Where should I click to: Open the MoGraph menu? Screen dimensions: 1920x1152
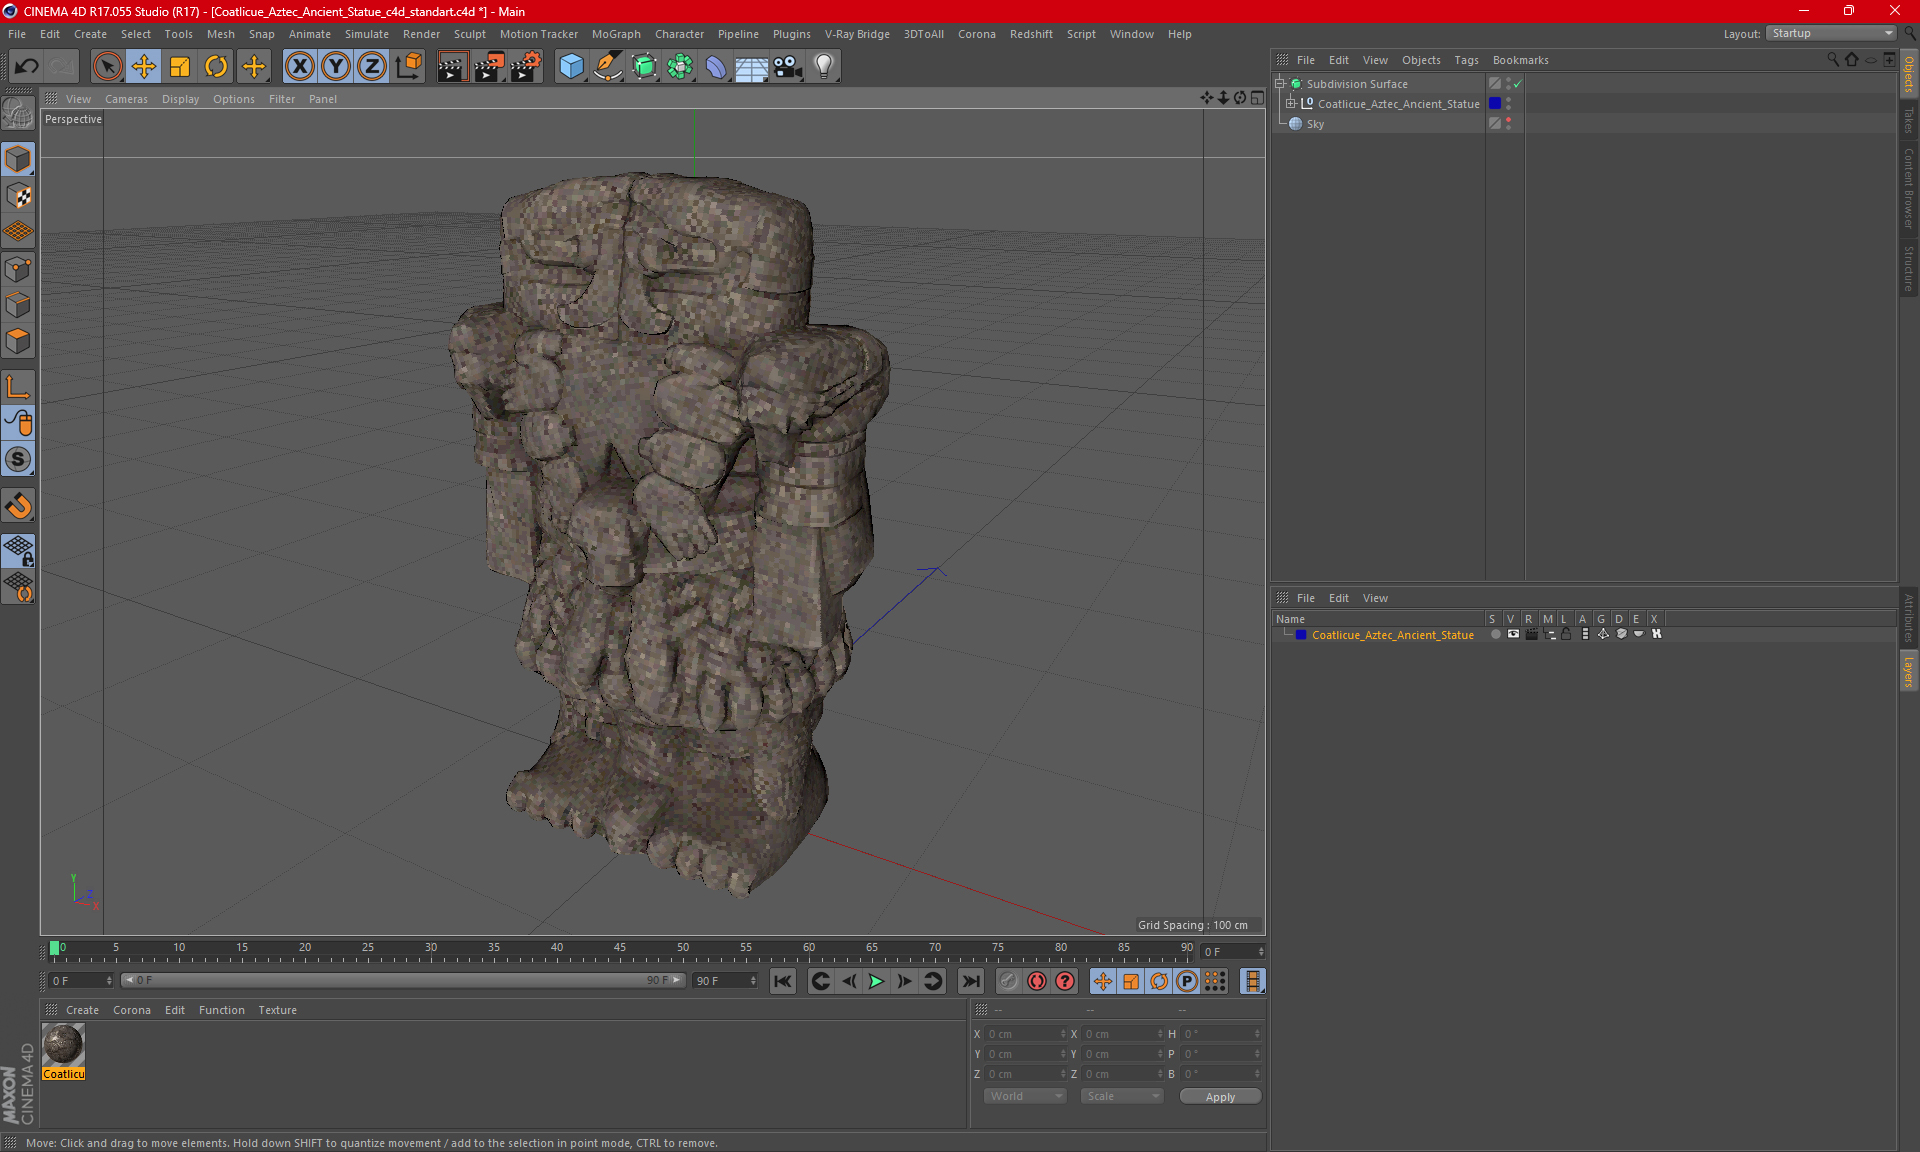pyautogui.click(x=616, y=34)
